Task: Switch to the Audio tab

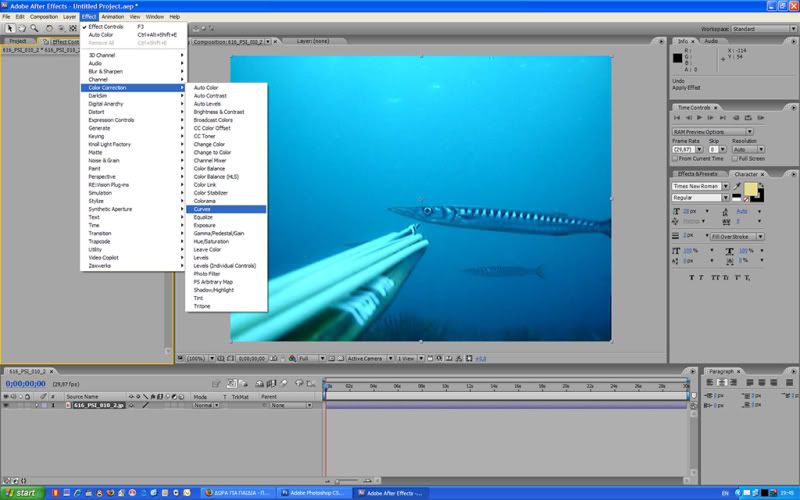Action: (711, 41)
